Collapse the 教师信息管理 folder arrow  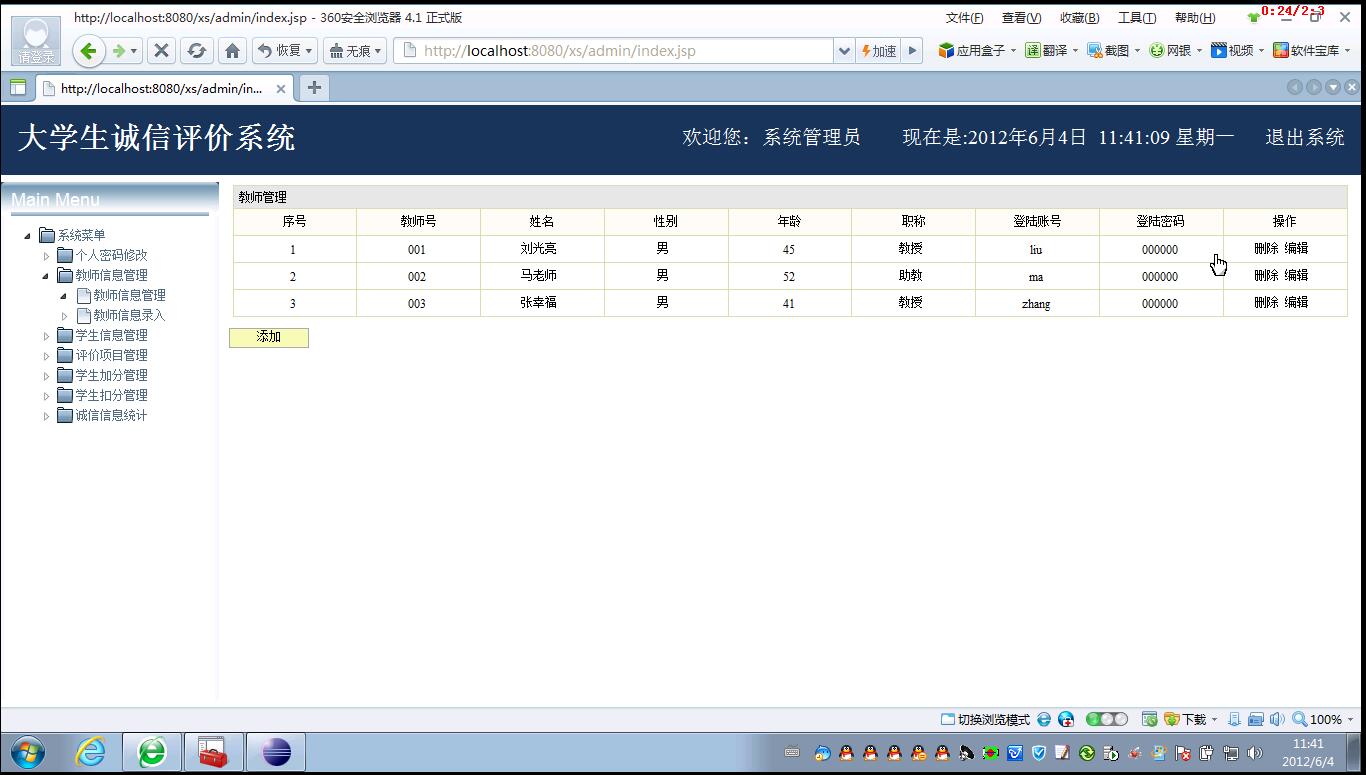(46, 276)
